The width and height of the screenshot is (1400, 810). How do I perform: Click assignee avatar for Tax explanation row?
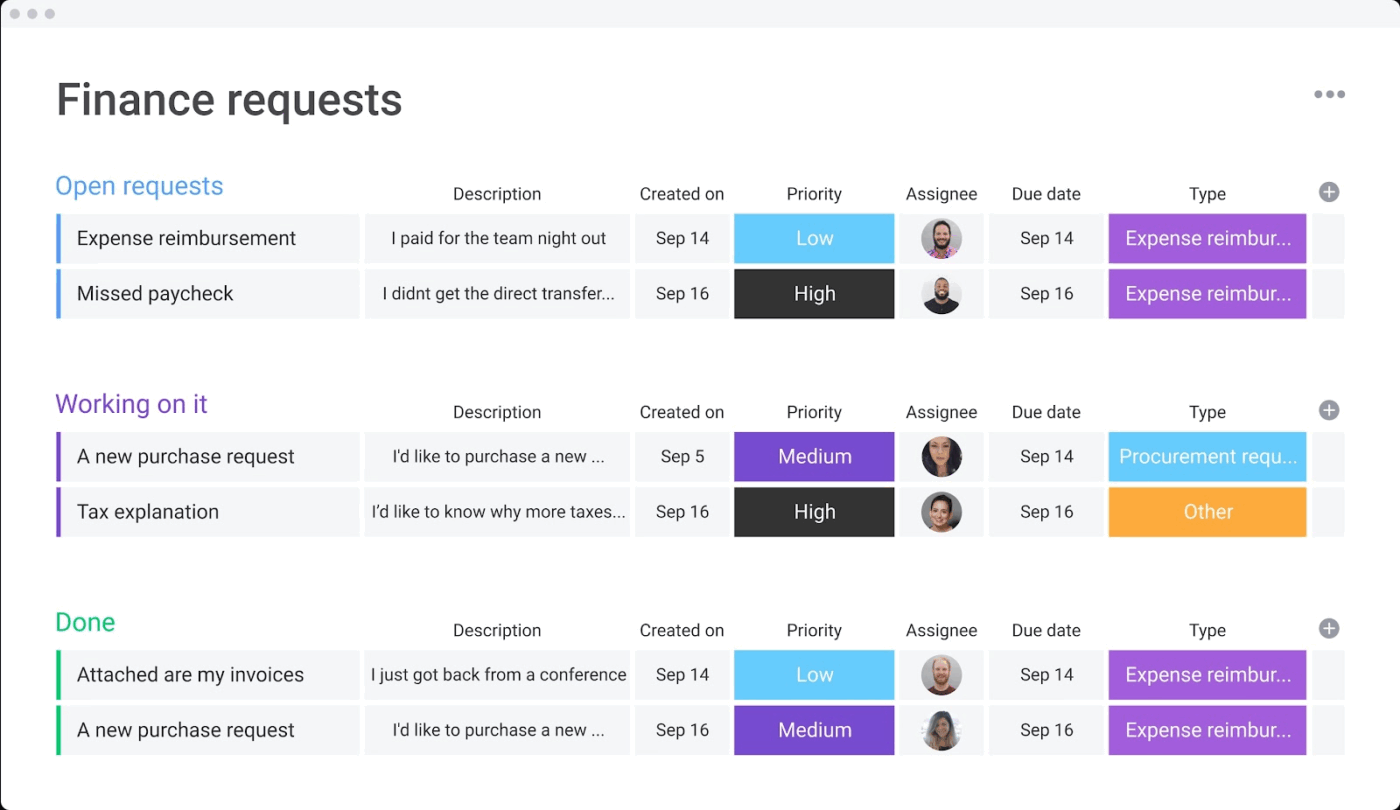[x=941, y=512]
